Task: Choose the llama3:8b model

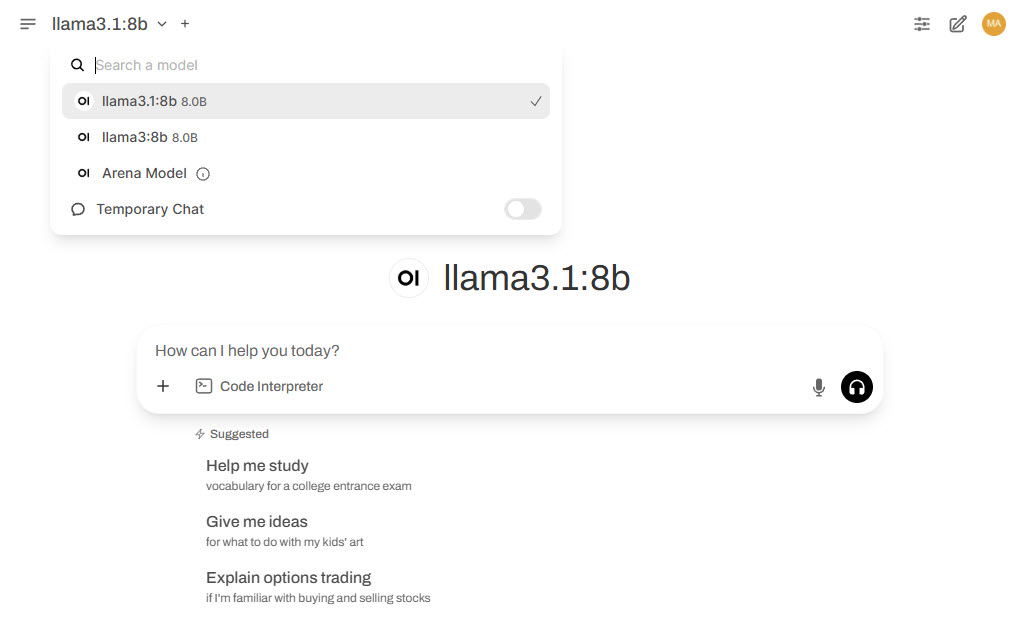Action: click(x=306, y=137)
